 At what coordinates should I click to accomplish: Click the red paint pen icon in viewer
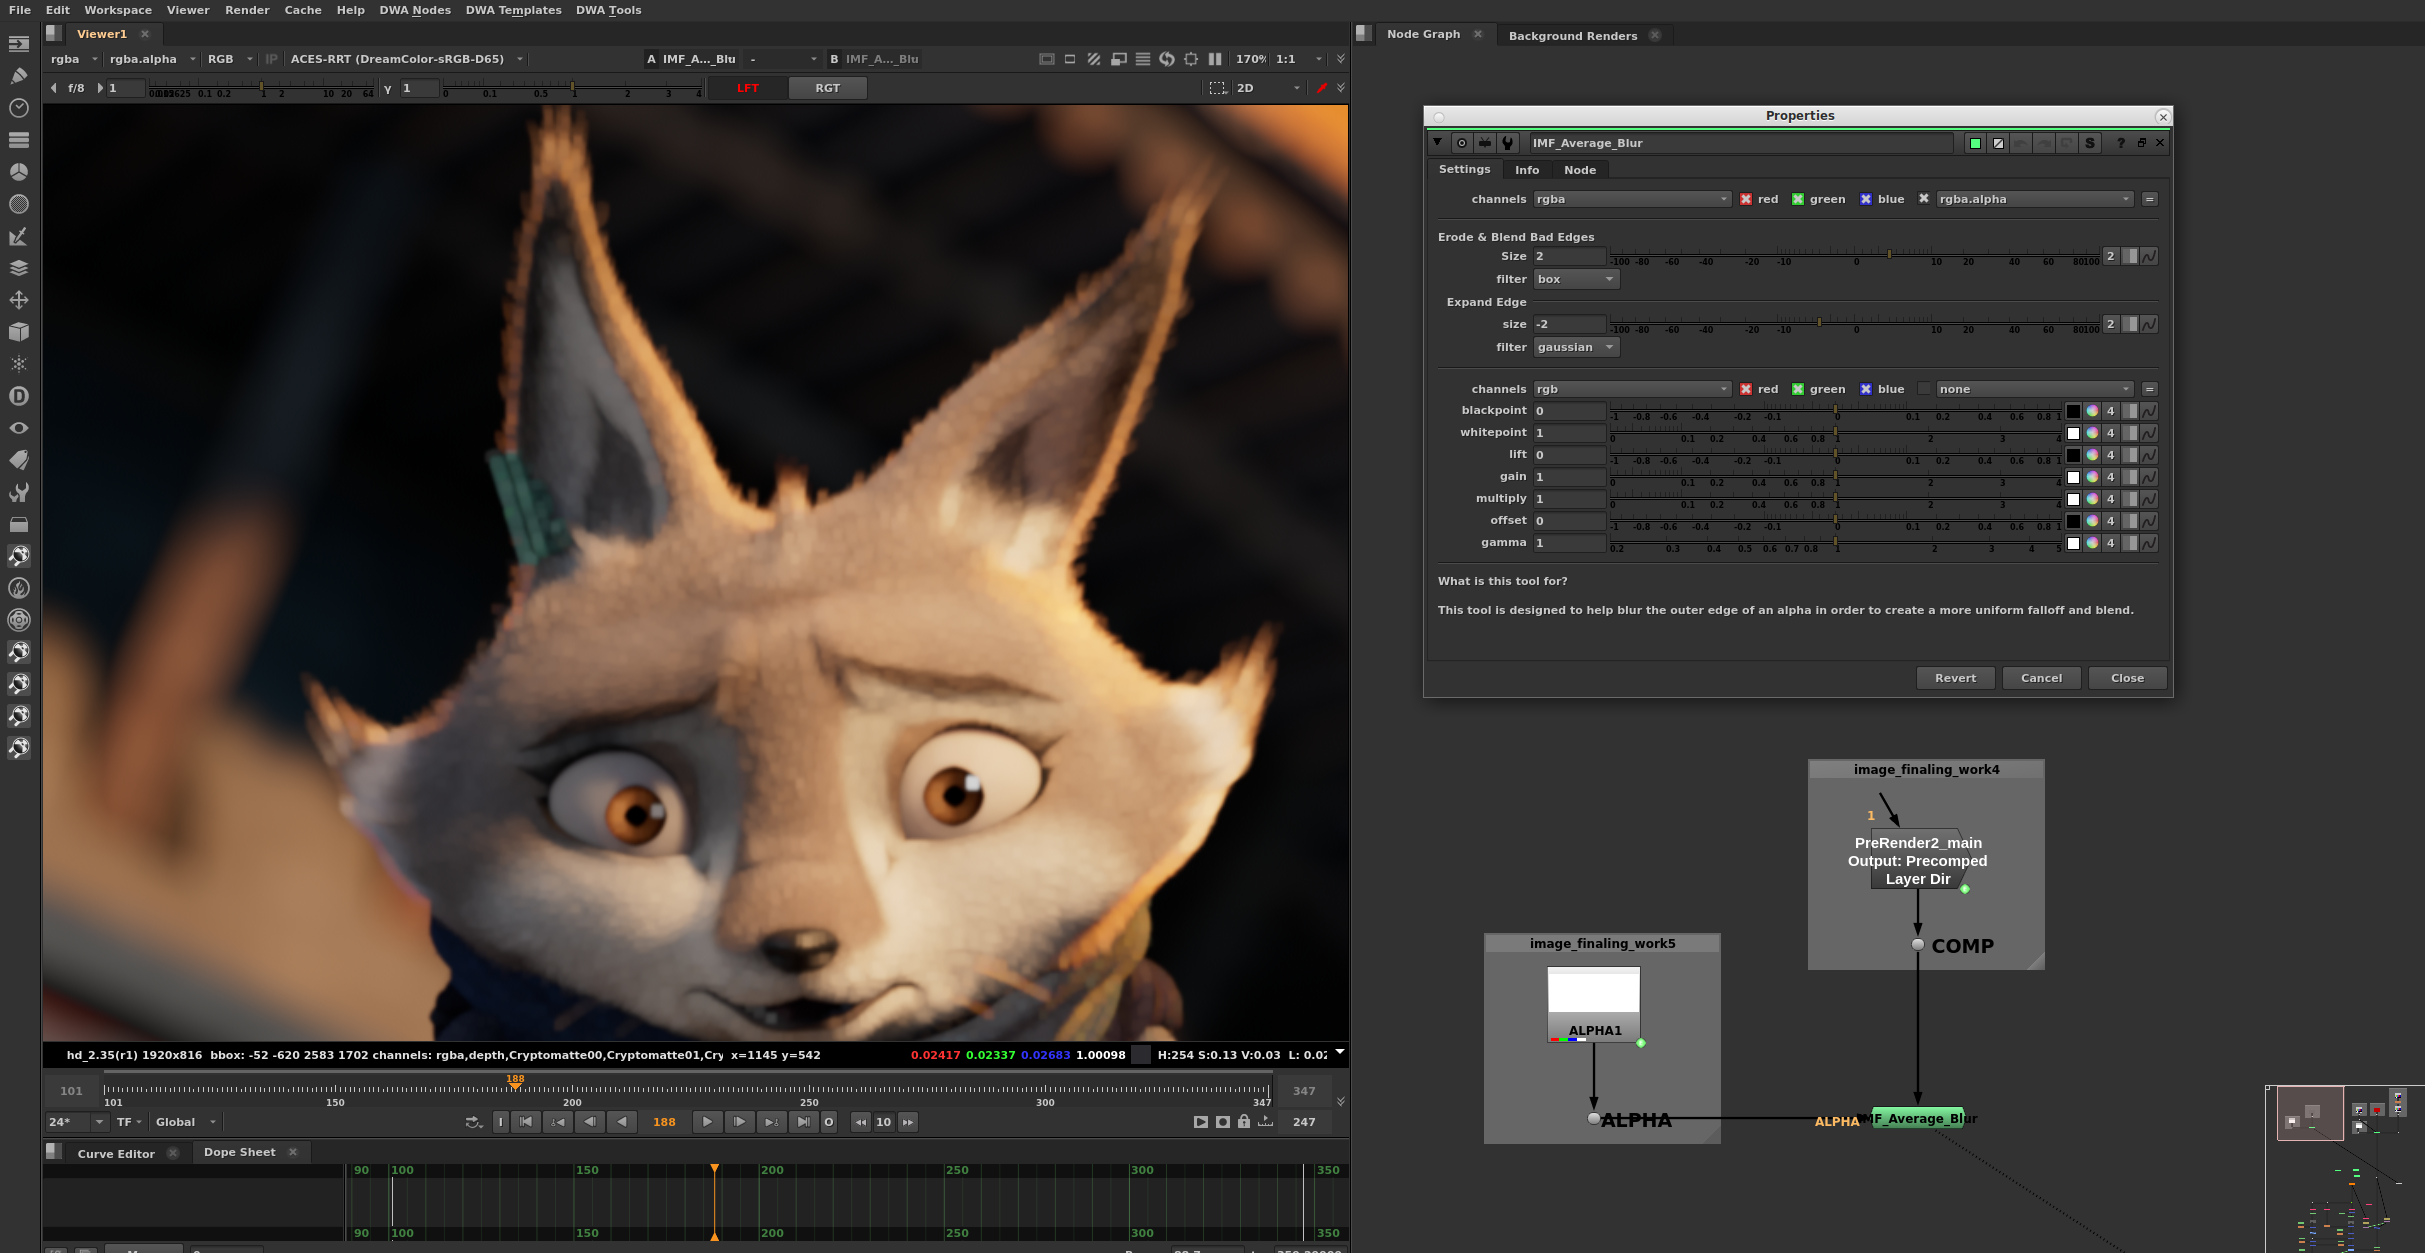coord(1322,88)
